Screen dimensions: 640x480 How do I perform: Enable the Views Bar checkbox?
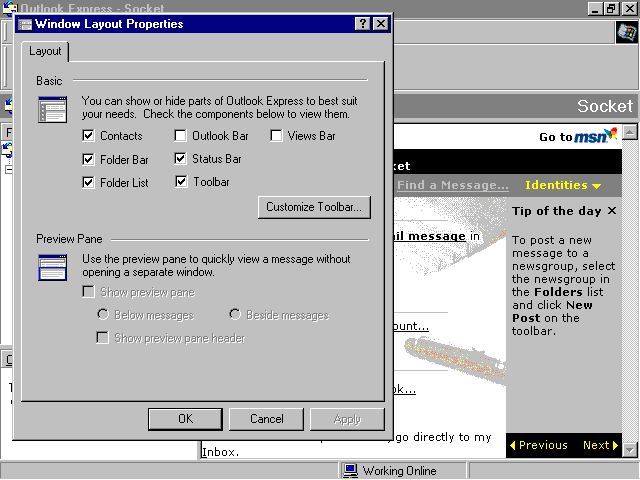point(276,136)
